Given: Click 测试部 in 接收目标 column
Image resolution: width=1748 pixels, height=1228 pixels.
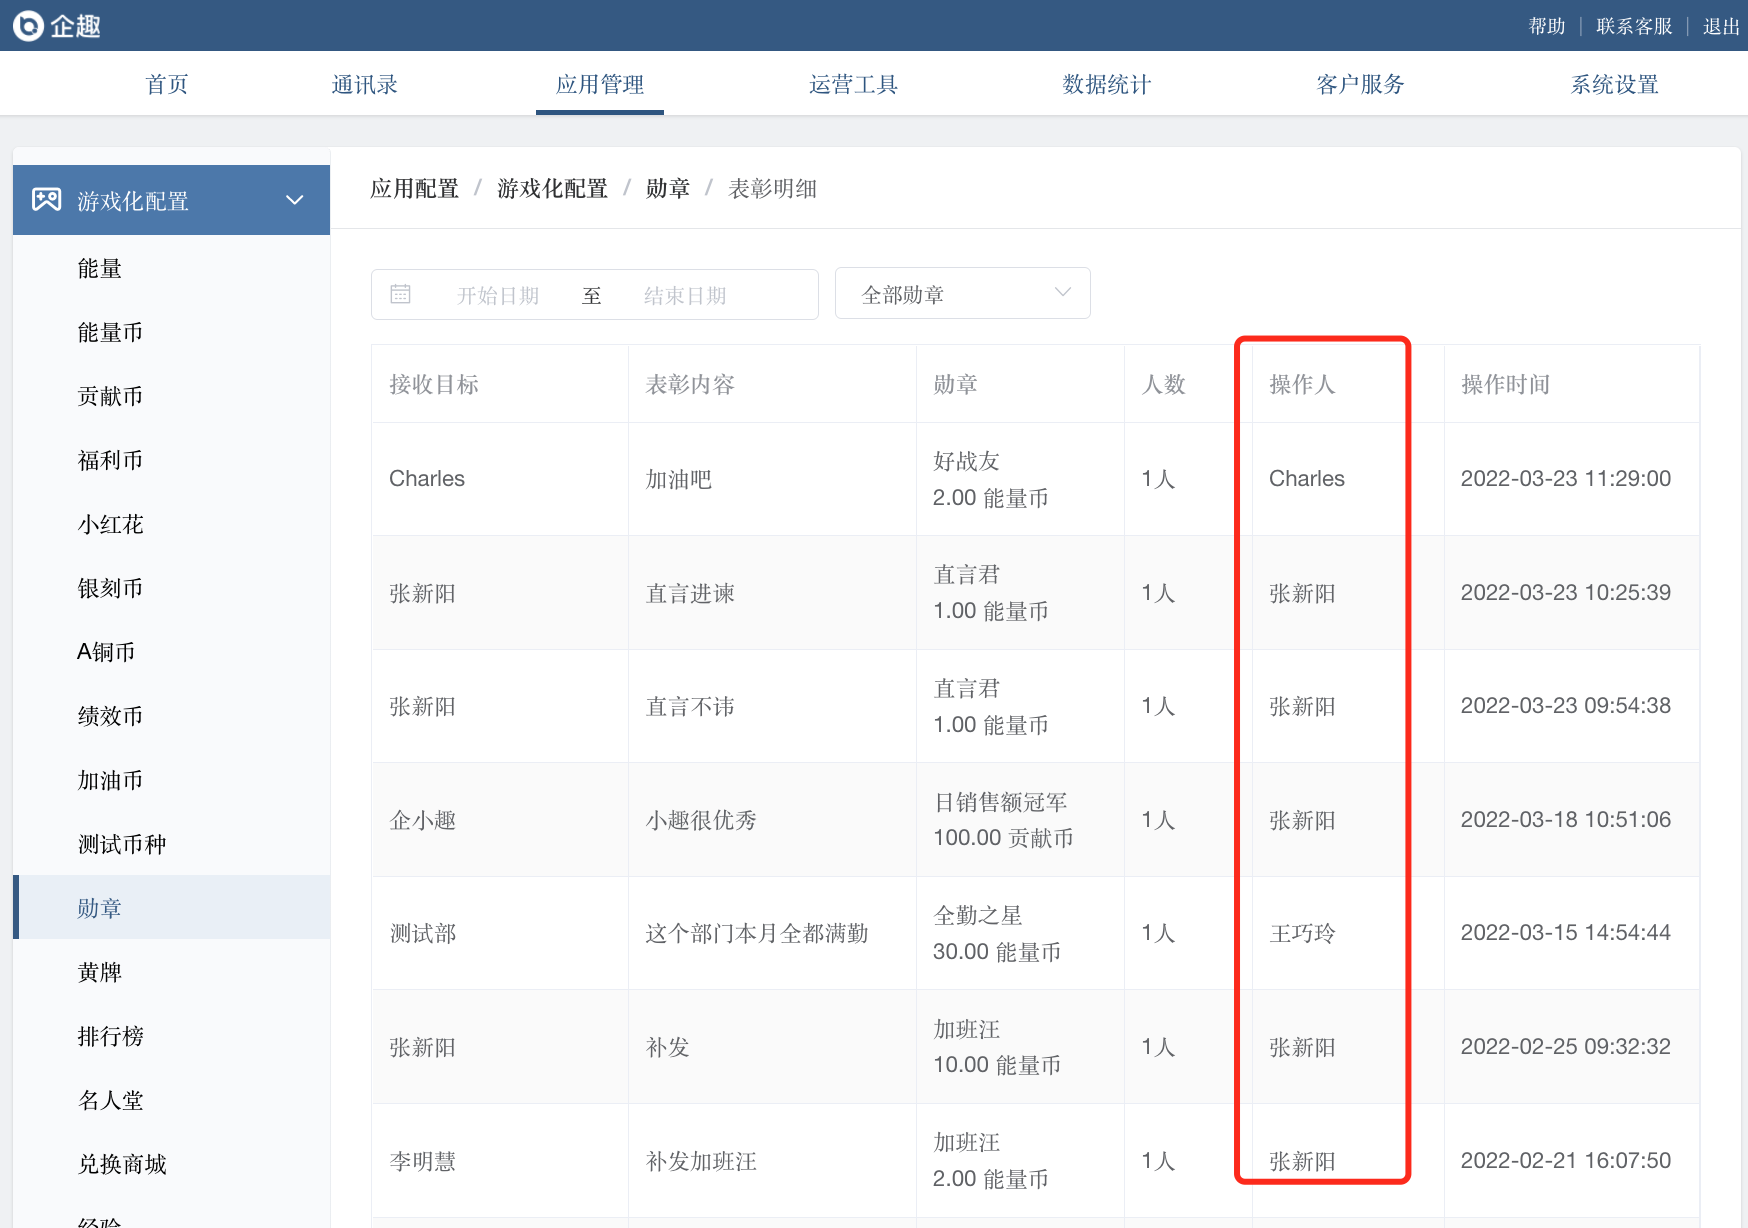Looking at the screenshot, I should click(423, 933).
